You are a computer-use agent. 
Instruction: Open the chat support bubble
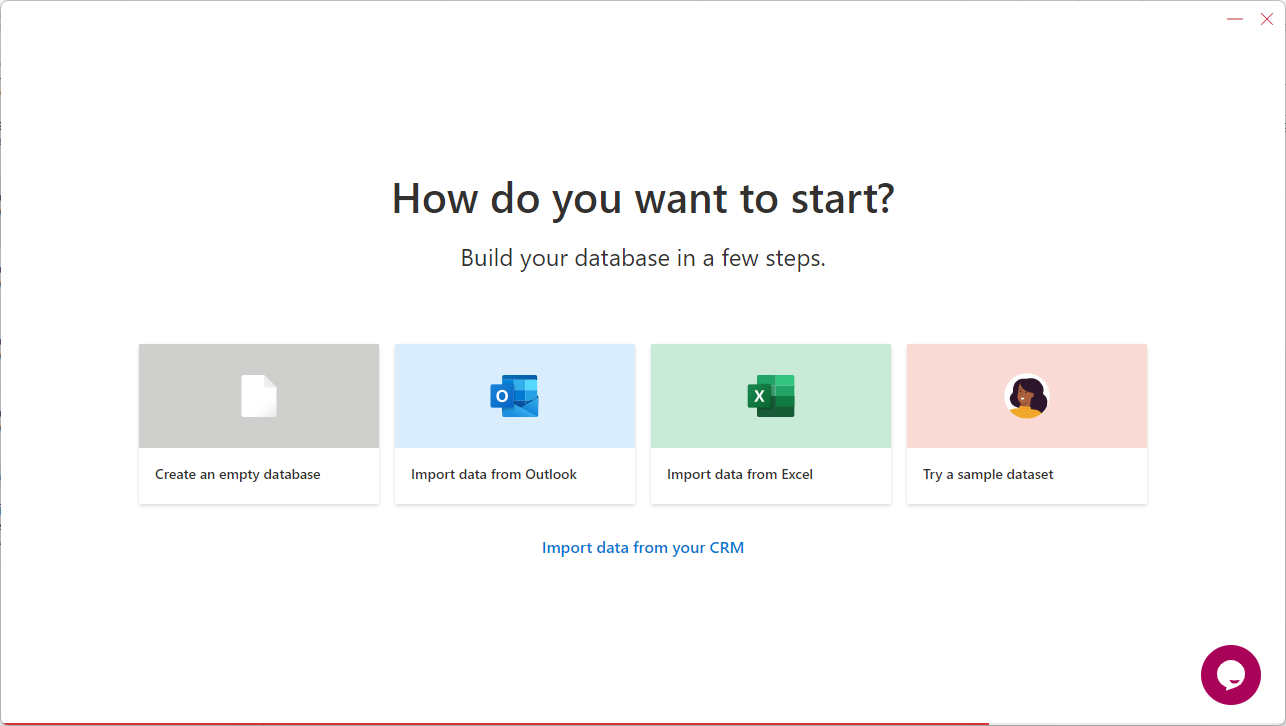(x=1231, y=675)
